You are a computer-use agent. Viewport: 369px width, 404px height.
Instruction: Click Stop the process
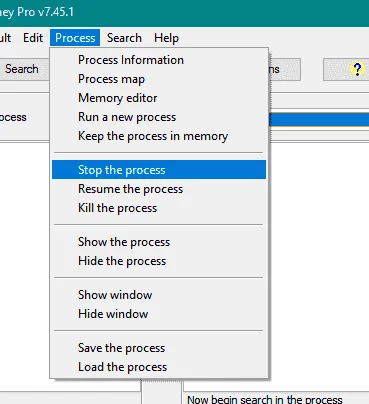[159, 170]
